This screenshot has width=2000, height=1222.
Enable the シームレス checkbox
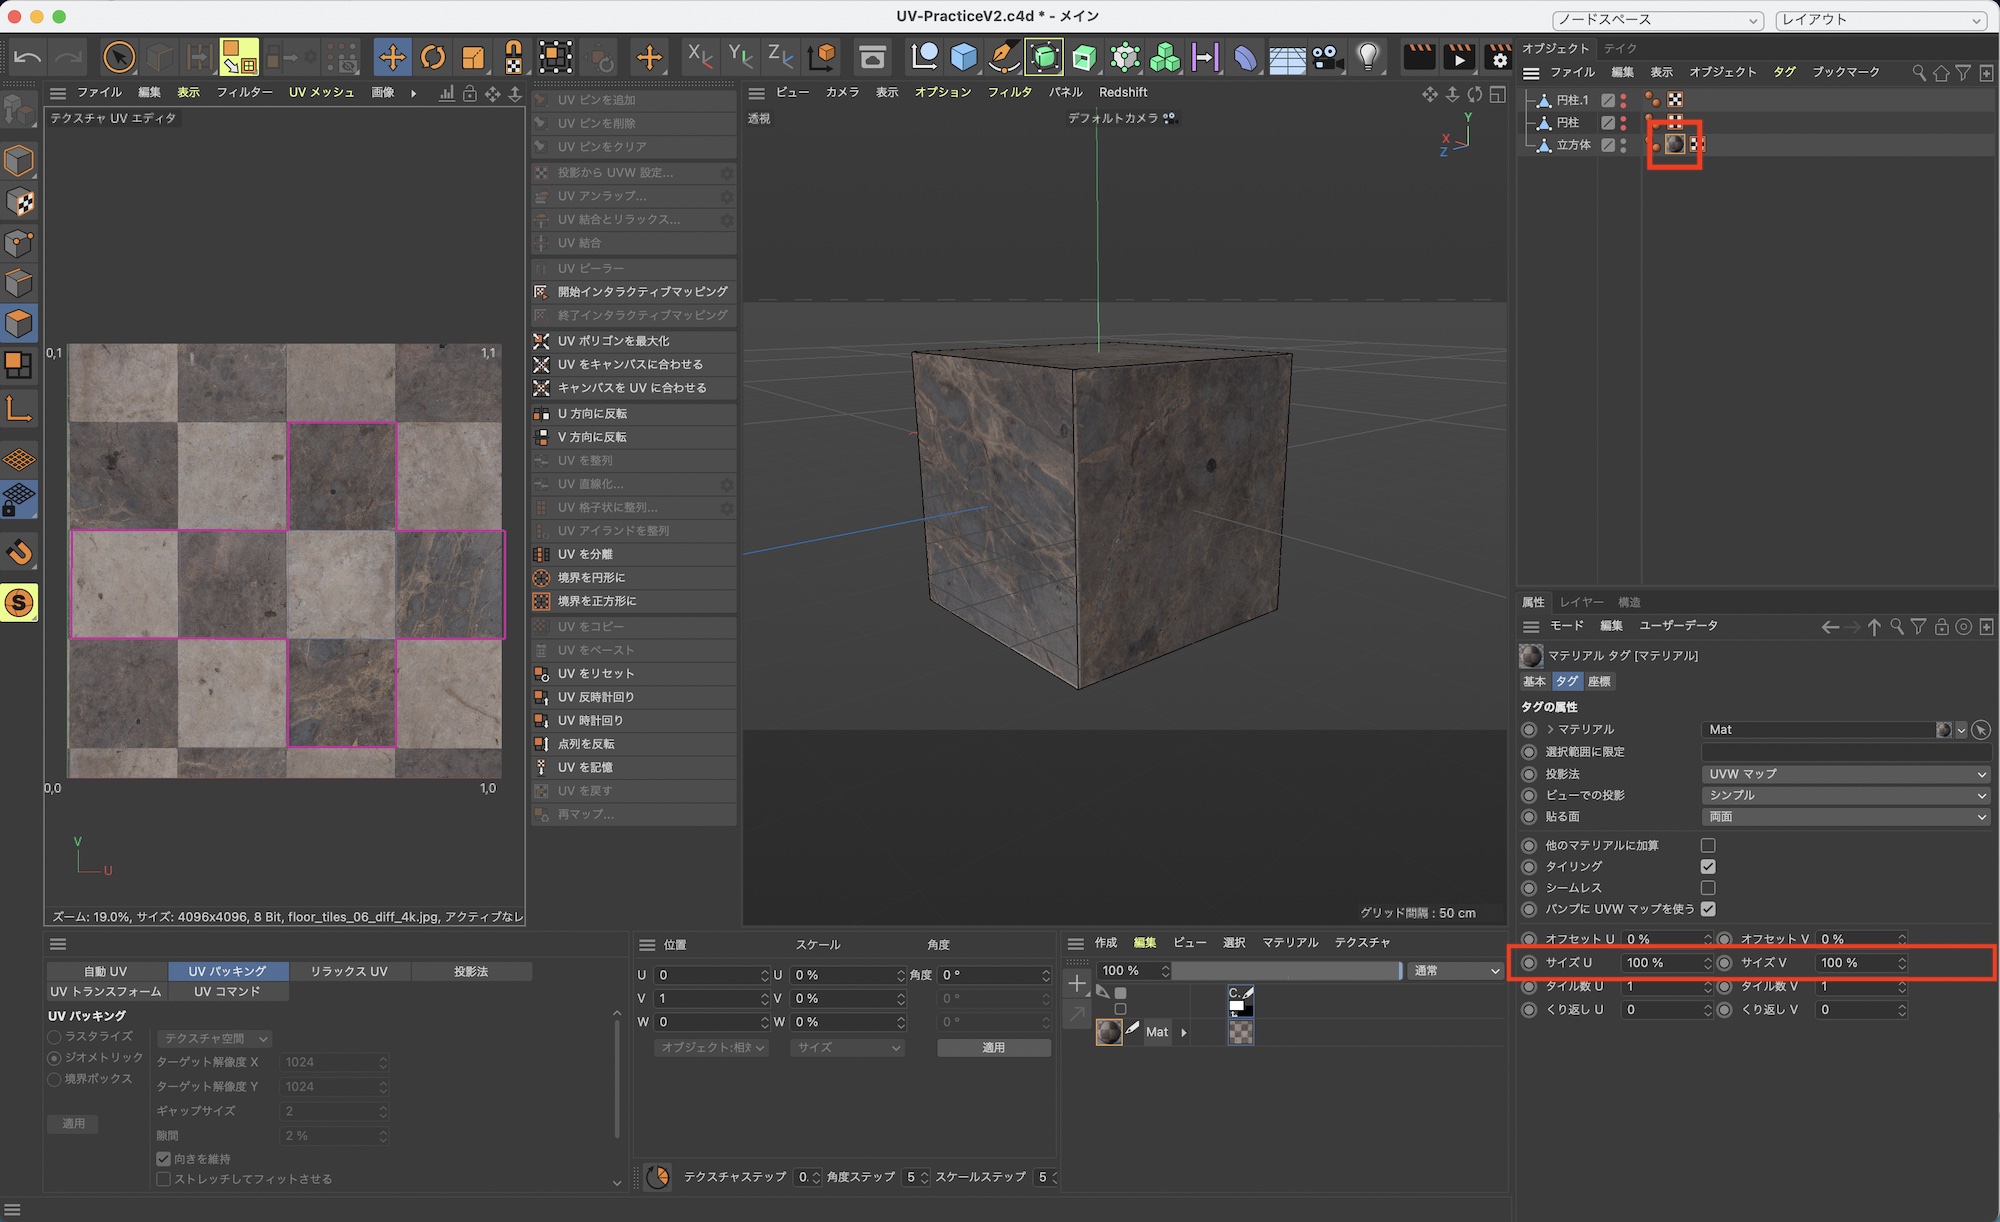(x=1708, y=888)
